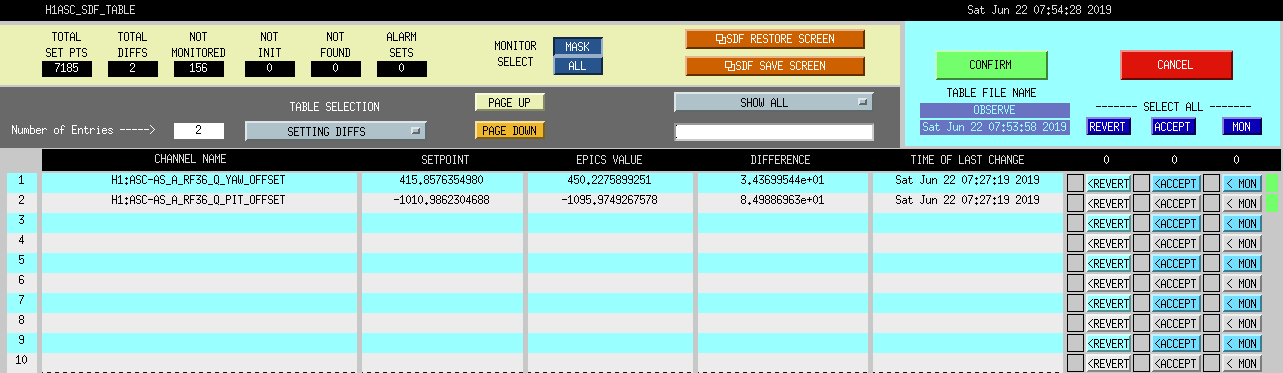The height and width of the screenshot is (373, 1283).
Task: Click < MON for the Q_YAW_OFFSET row
Action: click(x=1241, y=183)
